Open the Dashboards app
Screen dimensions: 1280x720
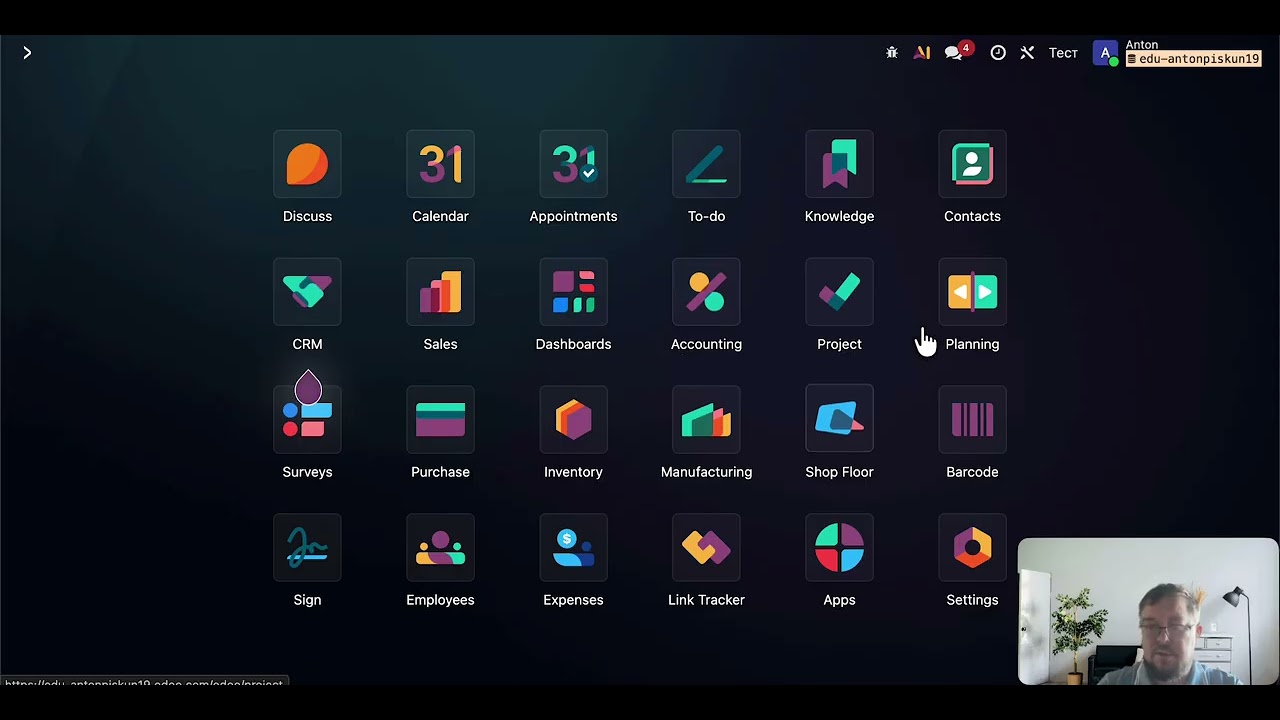pos(573,292)
